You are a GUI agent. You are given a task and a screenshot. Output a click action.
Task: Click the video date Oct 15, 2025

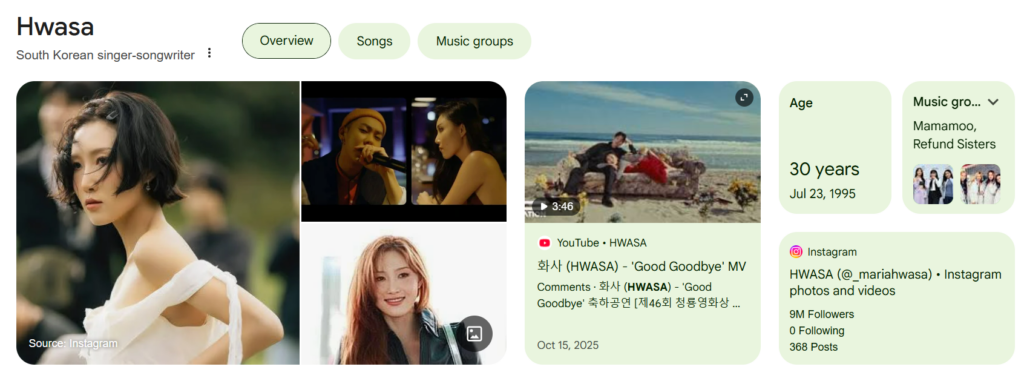pyautogui.click(x=568, y=345)
